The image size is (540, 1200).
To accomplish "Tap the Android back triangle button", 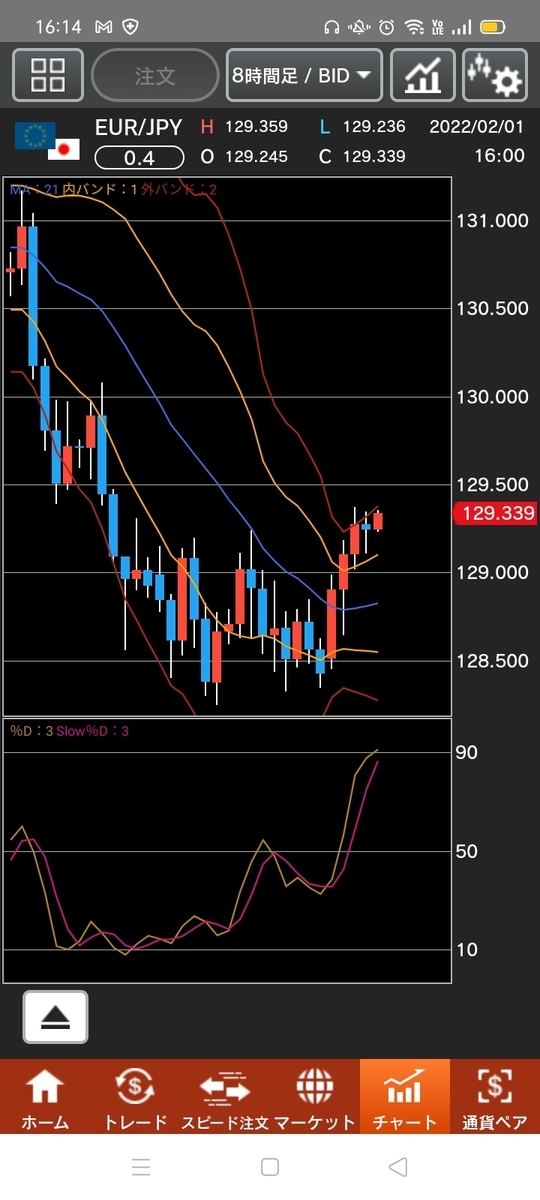I will tap(398, 1166).
